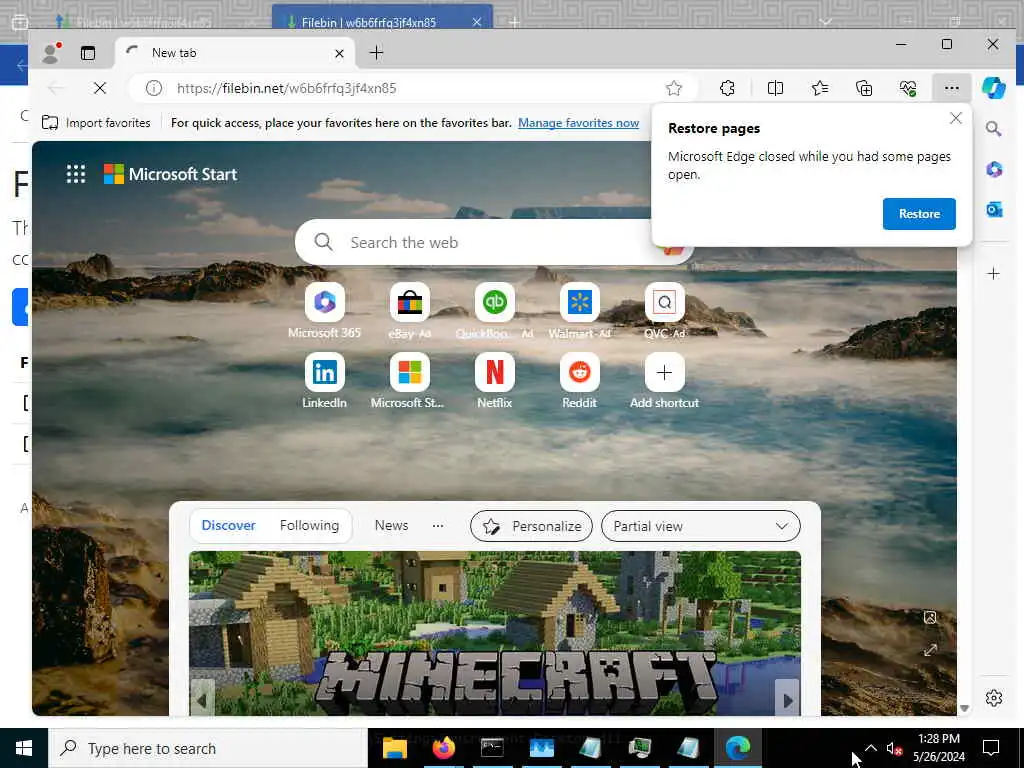Open QuickBooks shortcut tile
Image resolution: width=1024 pixels, height=768 pixels.
[494, 311]
